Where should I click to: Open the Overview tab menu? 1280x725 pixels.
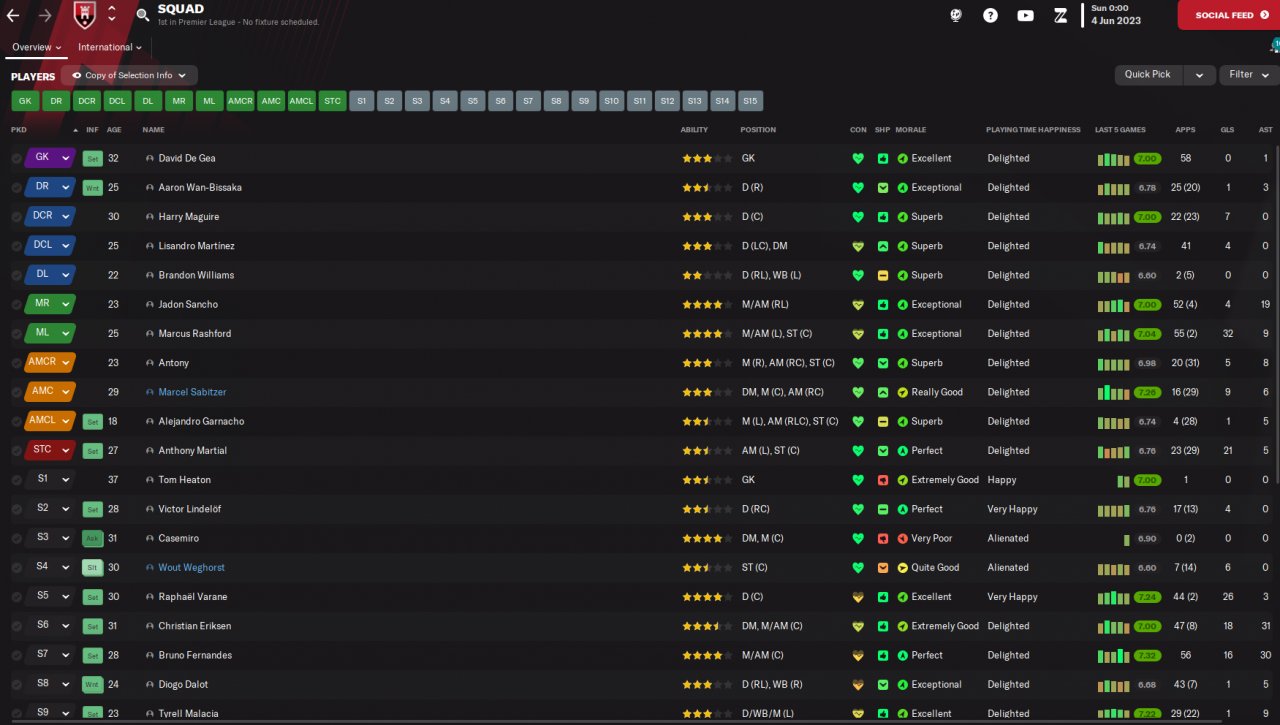[x=37, y=47]
